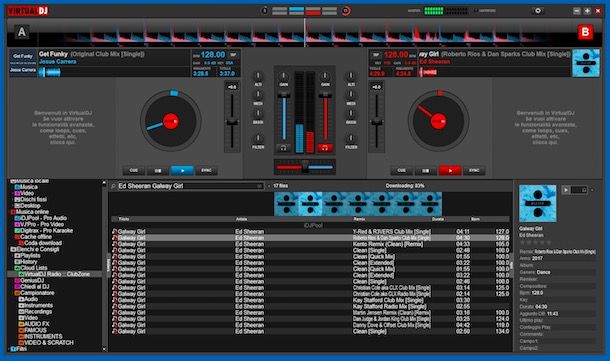Click the search field with Ed Sheeran Galway Girl

click(x=190, y=186)
